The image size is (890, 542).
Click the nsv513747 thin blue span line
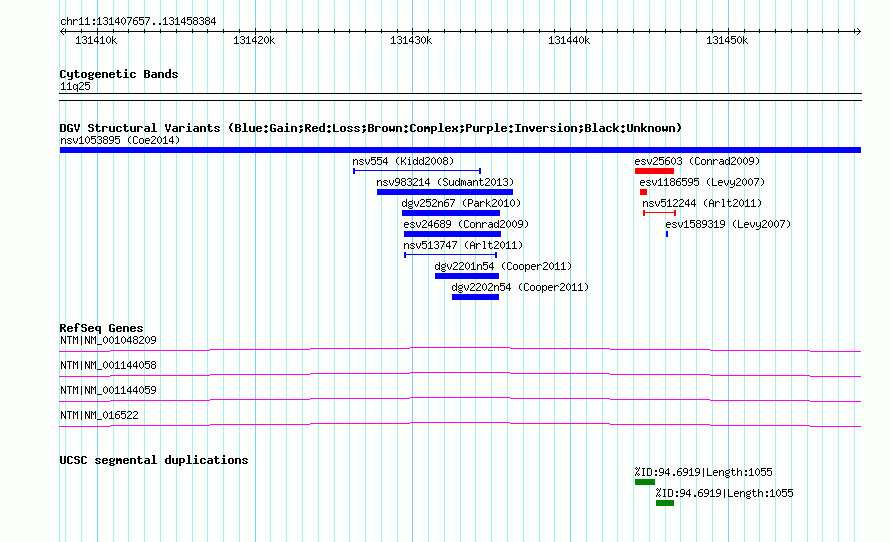(x=451, y=255)
